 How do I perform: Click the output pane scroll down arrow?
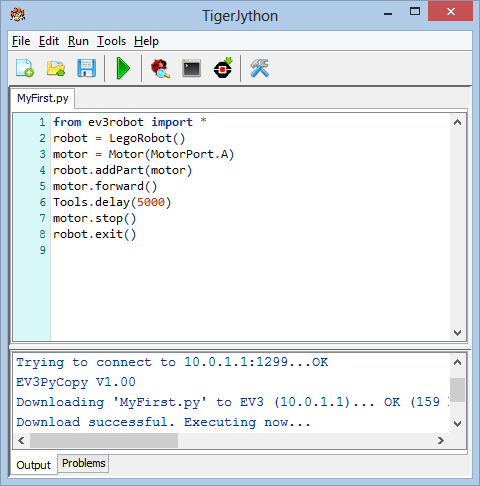click(x=457, y=424)
